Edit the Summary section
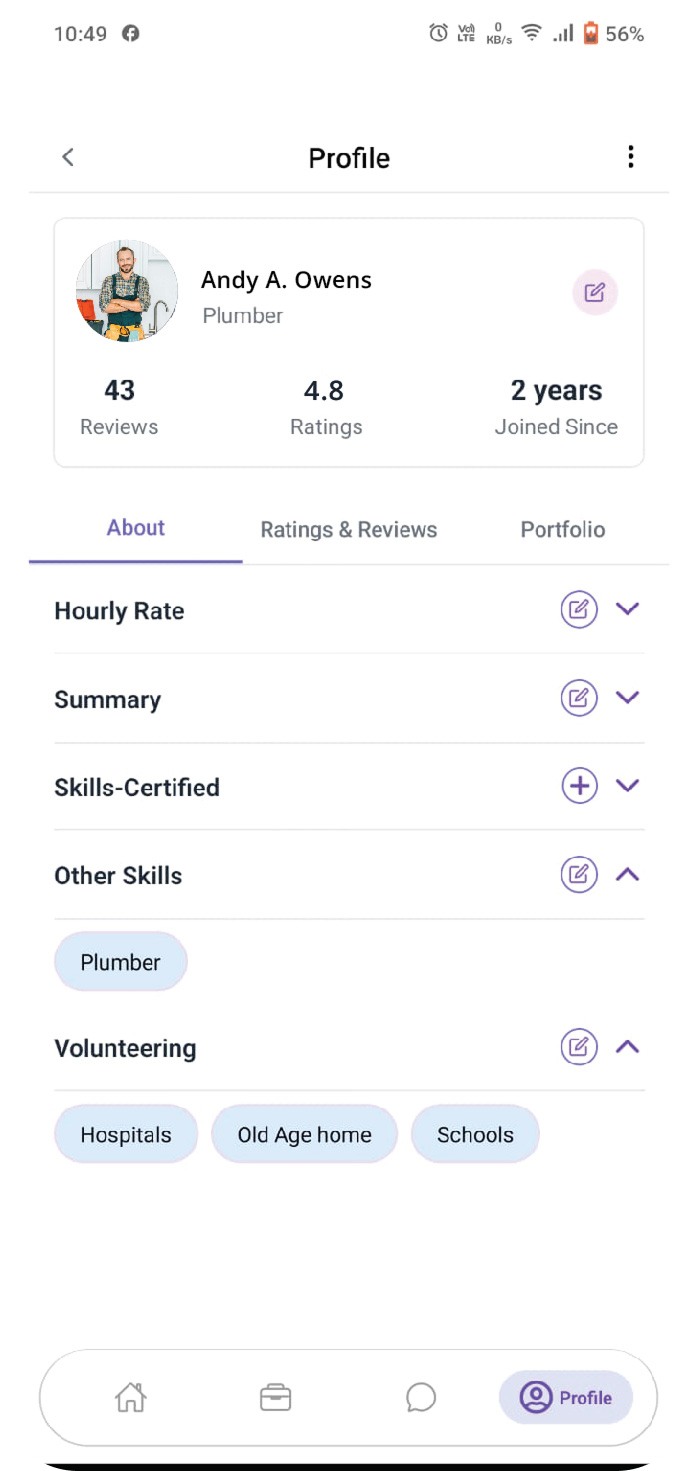 pyautogui.click(x=579, y=697)
